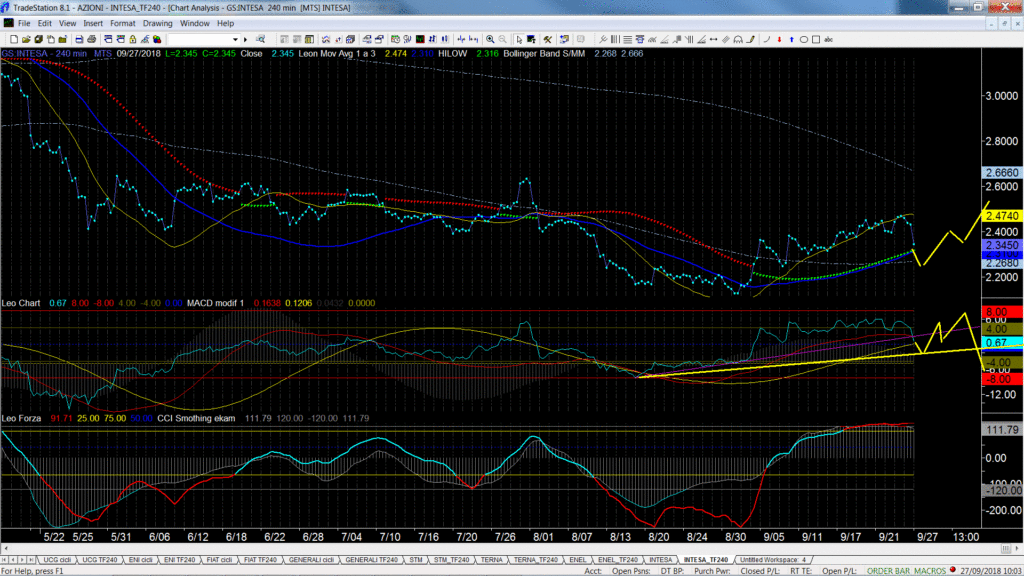1024x576 pixels.
Task: Switch to the ENEL workspace tab
Action: [x=577, y=560]
